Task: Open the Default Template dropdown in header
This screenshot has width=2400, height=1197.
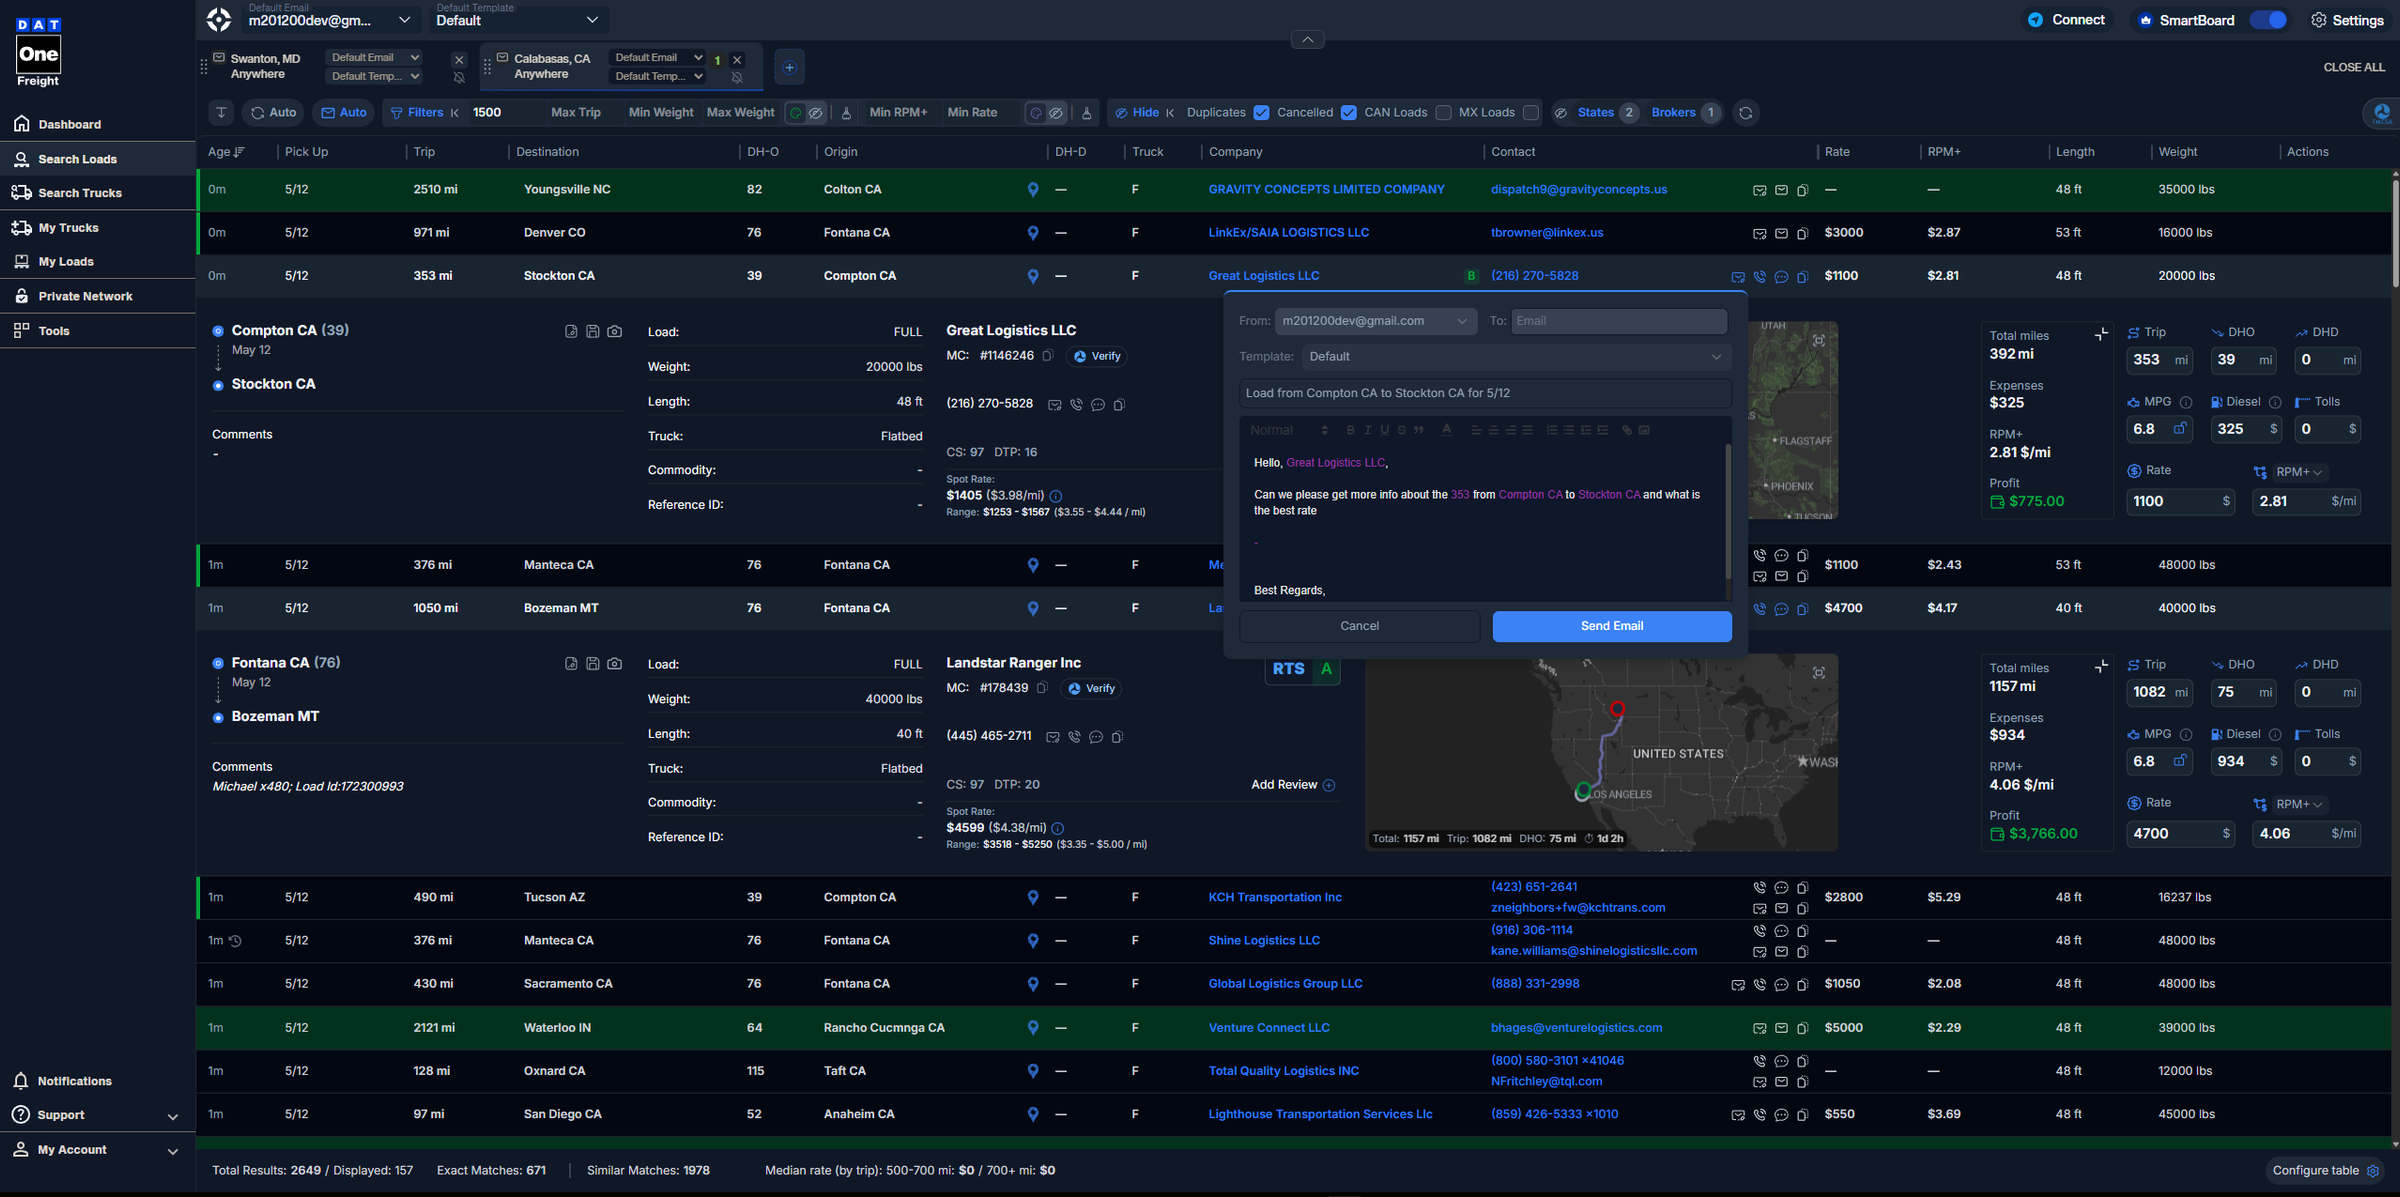Action: [x=518, y=20]
